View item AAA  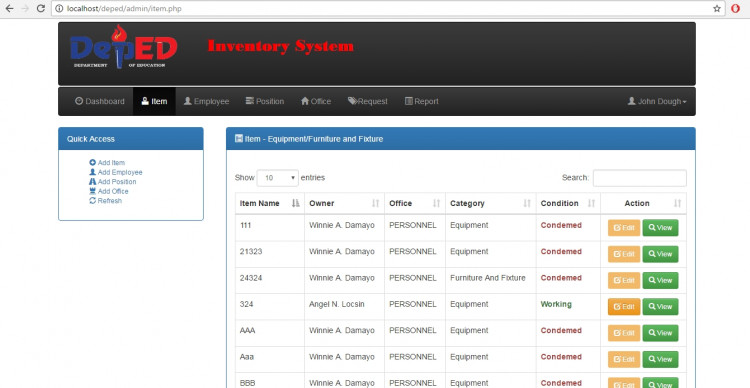(x=660, y=333)
